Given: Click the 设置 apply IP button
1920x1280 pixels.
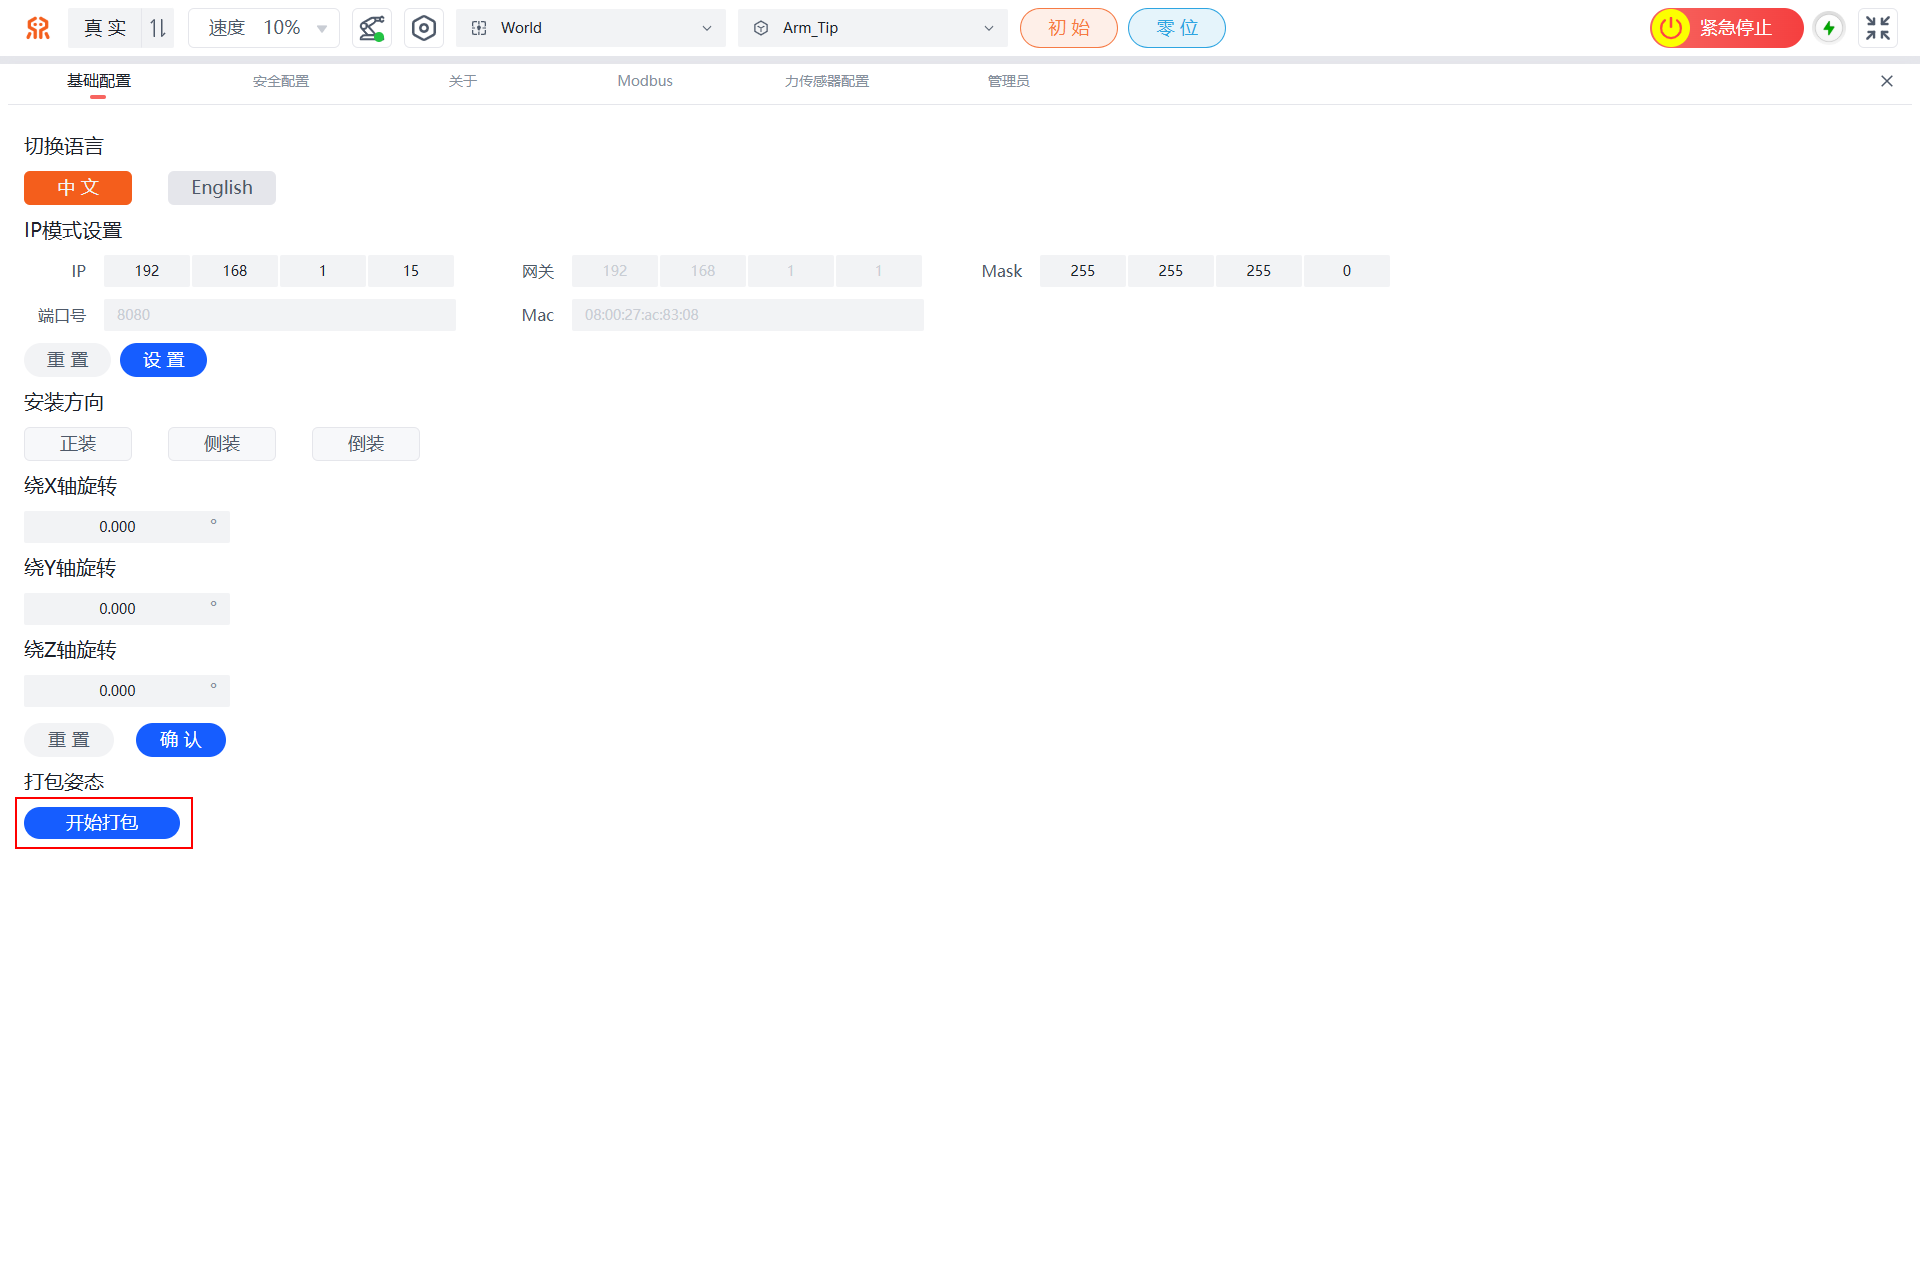Looking at the screenshot, I should [163, 360].
